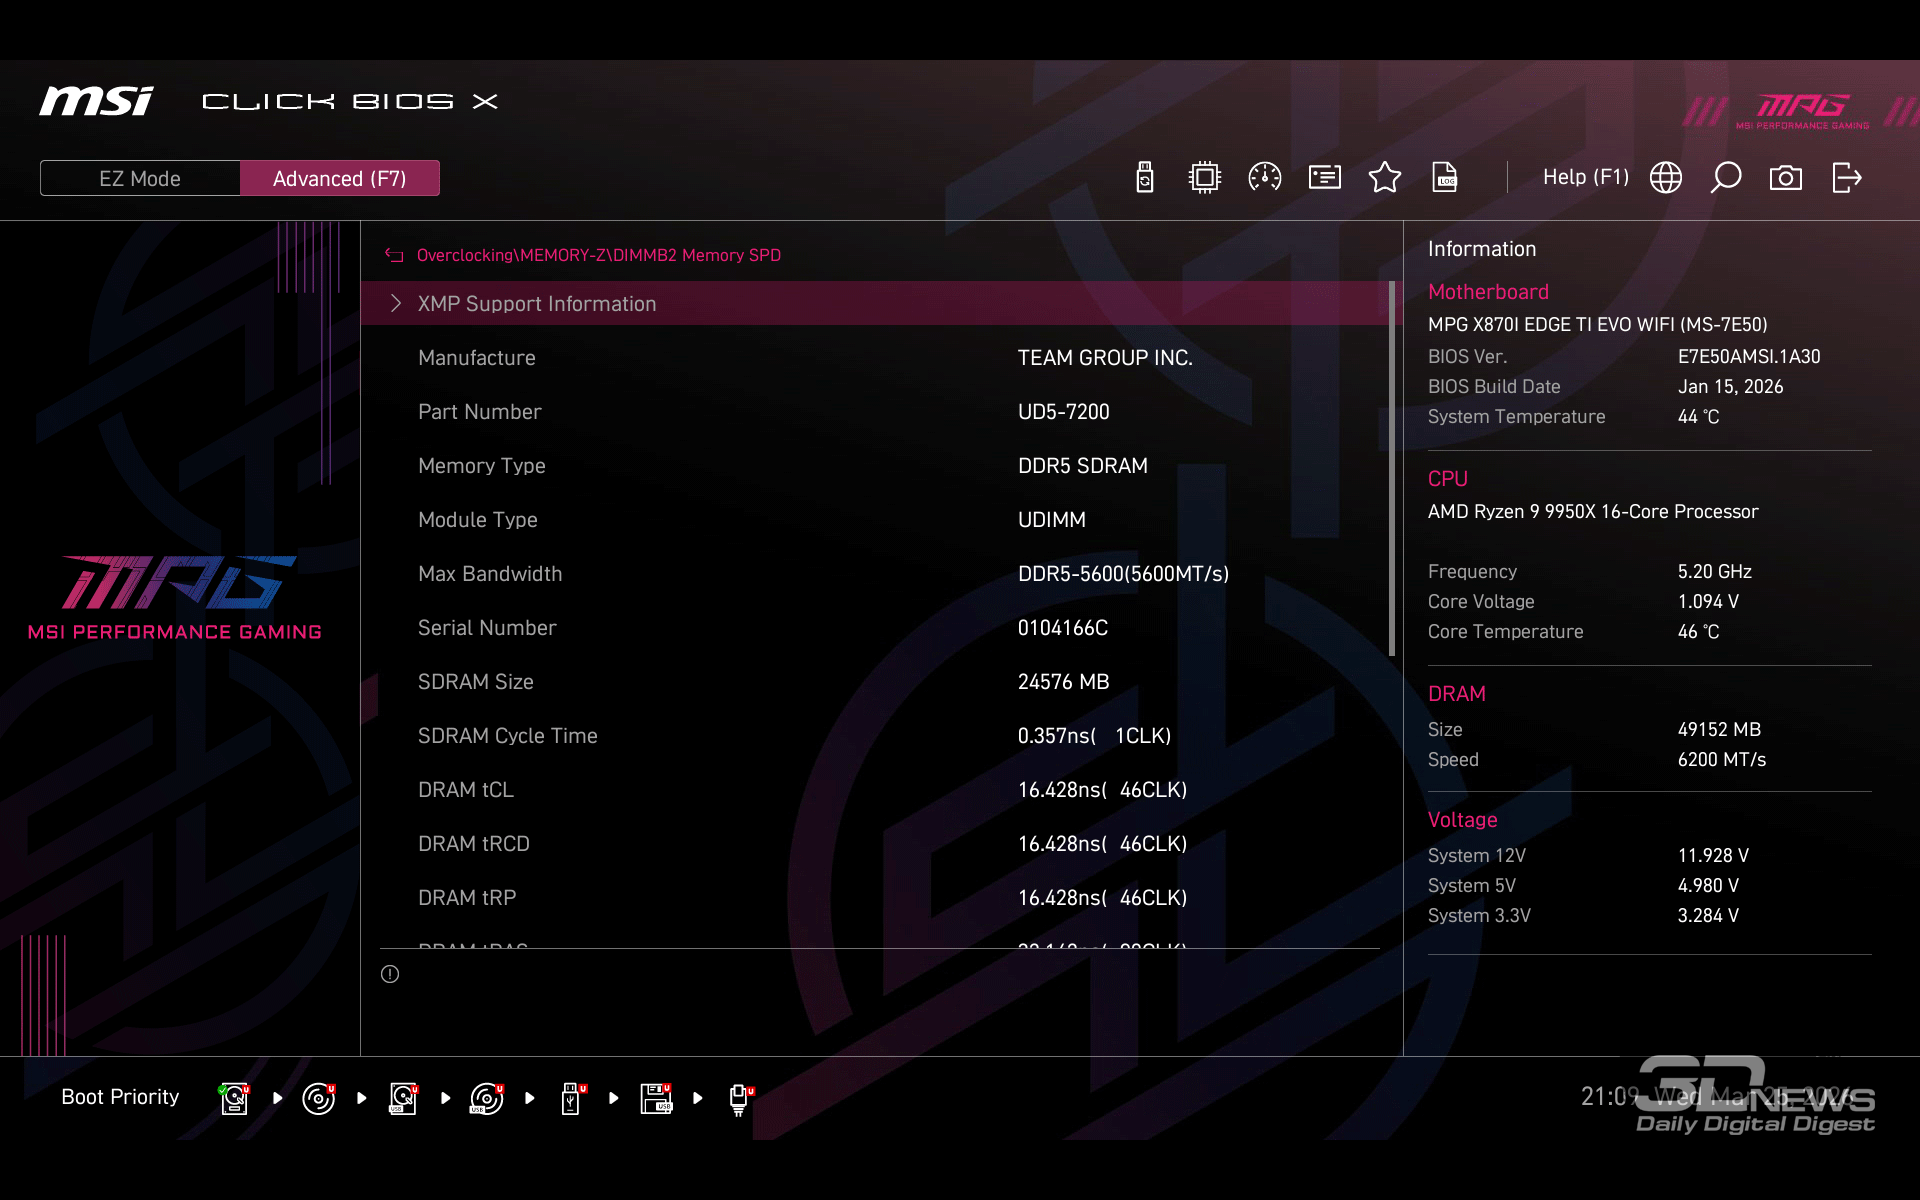Select the USB floppy boot device icon

tap(656, 1098)
